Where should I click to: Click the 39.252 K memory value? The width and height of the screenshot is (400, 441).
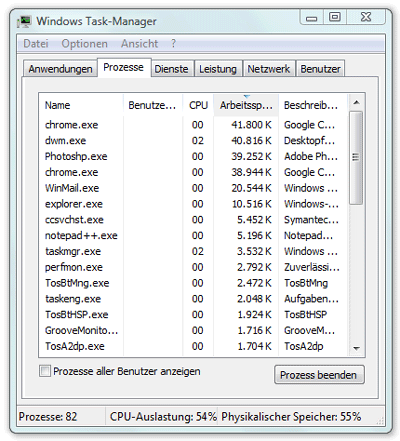[252, 156]
